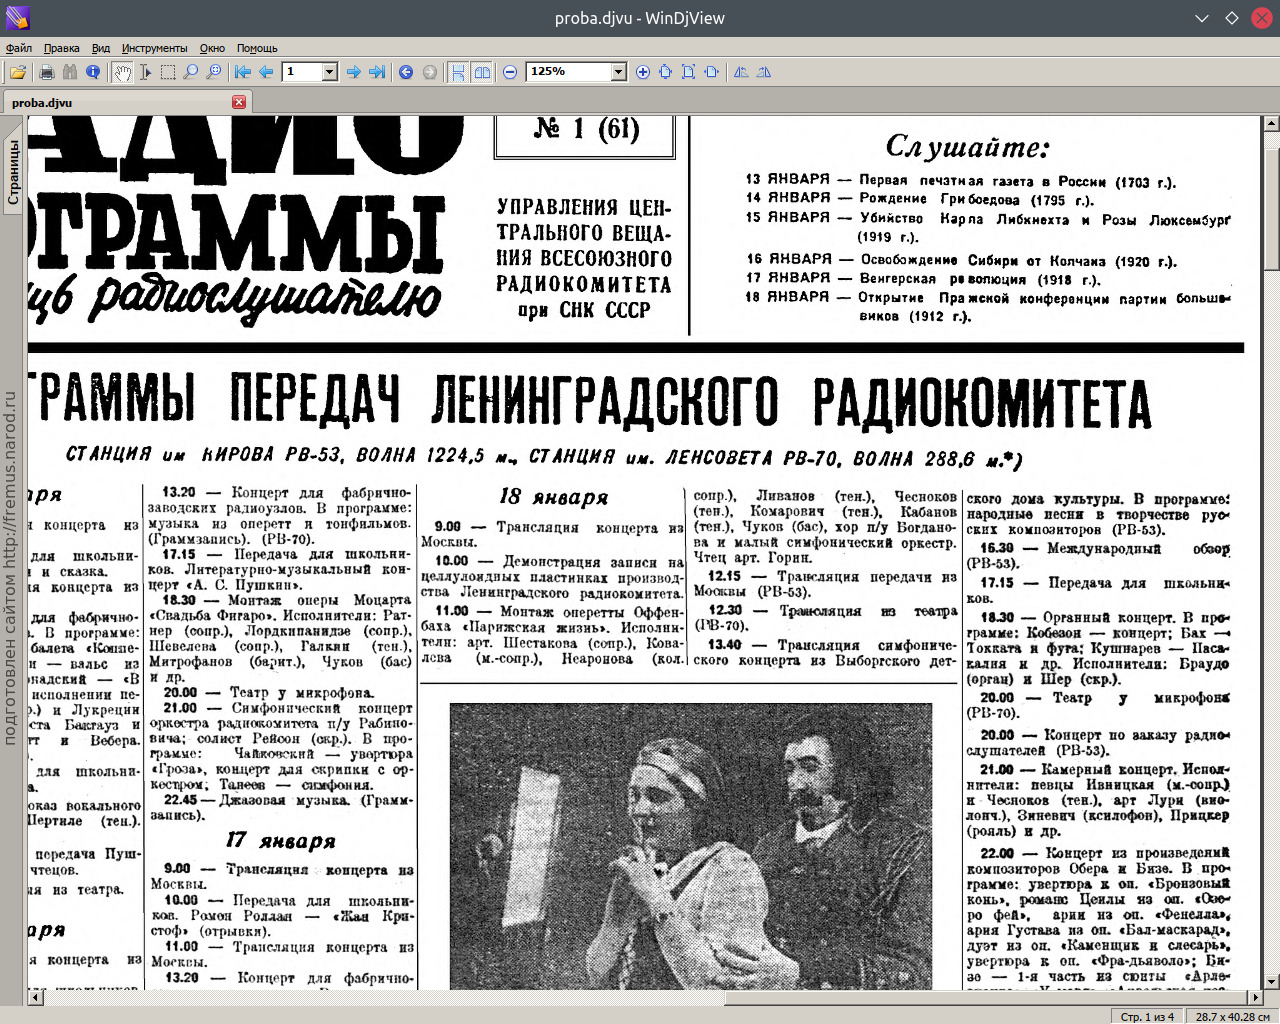
Task: Expand the Страницы side panel
Action: tap(13, 172)
